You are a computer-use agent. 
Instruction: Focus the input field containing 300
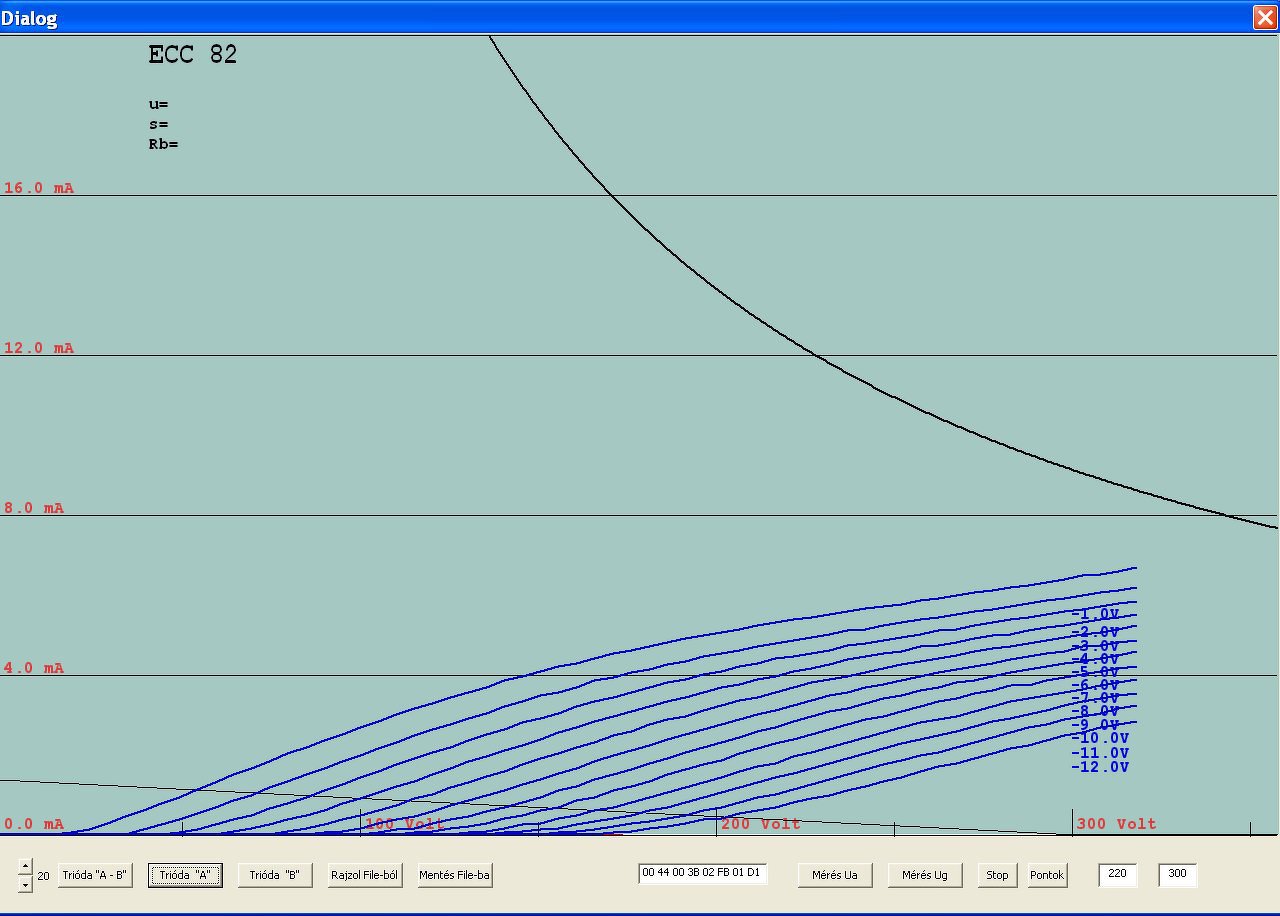click(1177, 874)
